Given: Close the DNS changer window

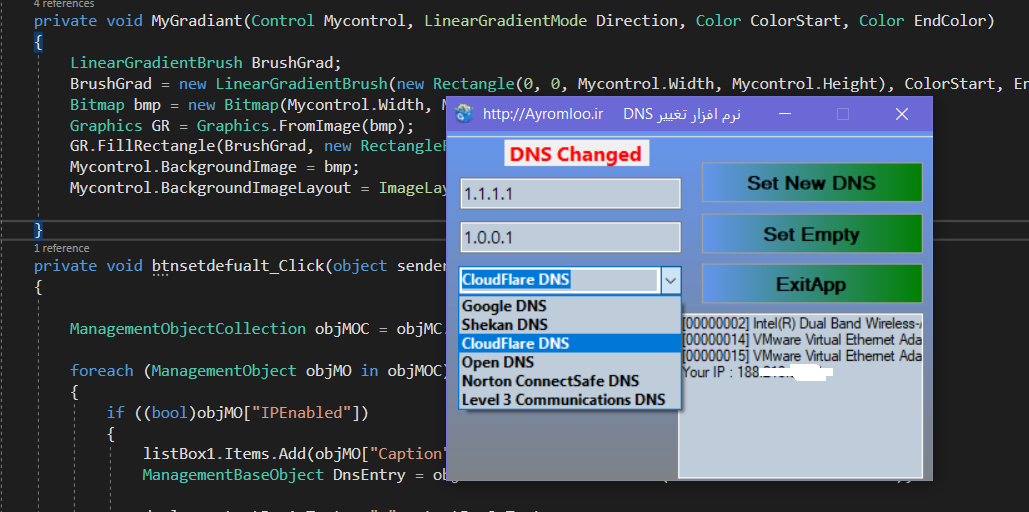Looking at the screenshot, I should tap(902, 114).
